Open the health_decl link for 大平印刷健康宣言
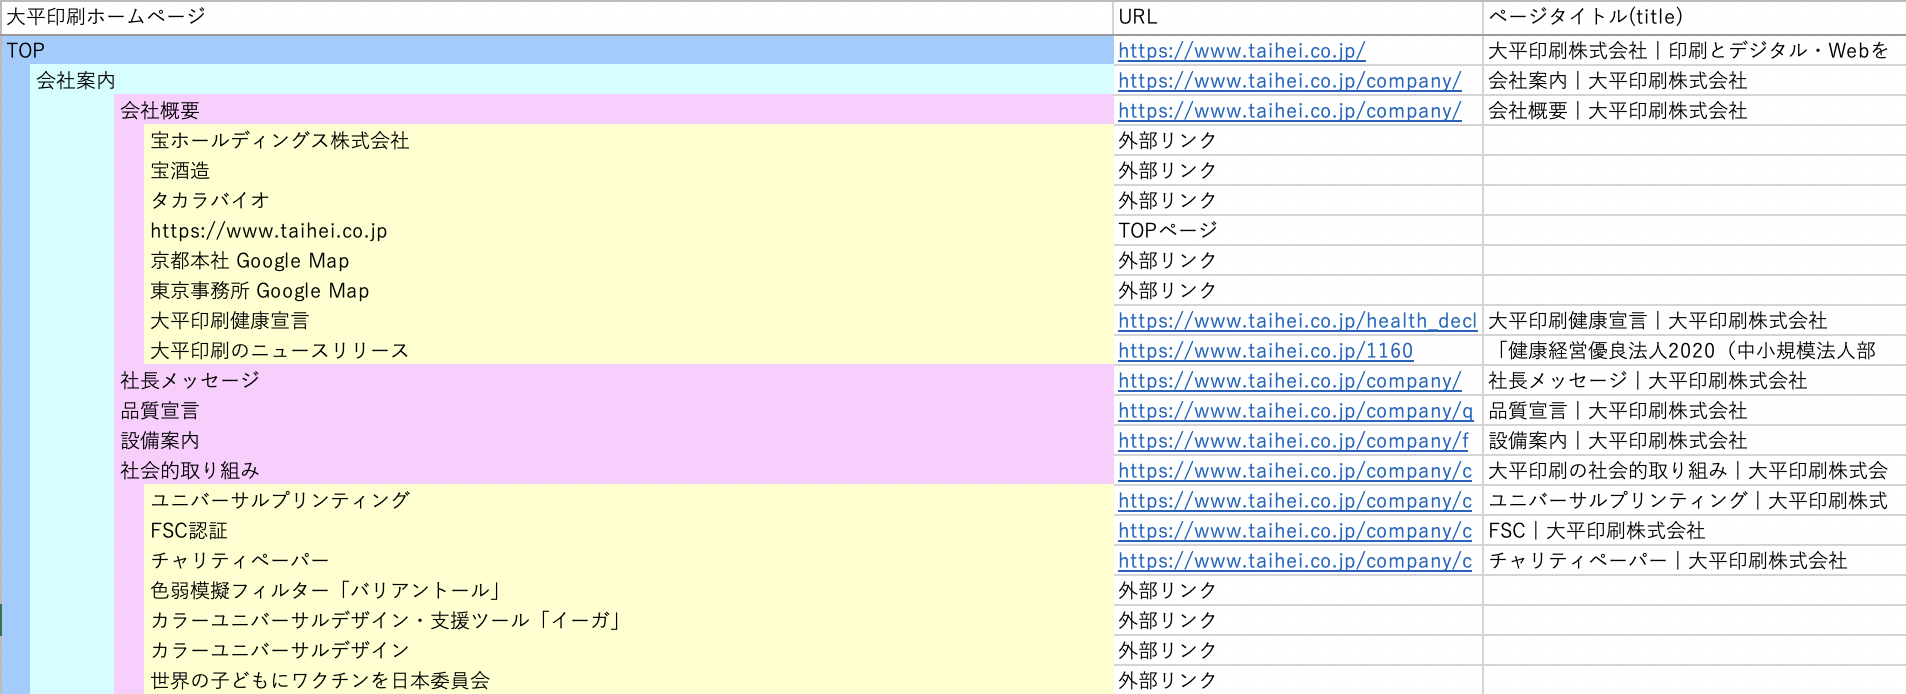Screen dimensions: 1906x694 tap(1297, 321)
